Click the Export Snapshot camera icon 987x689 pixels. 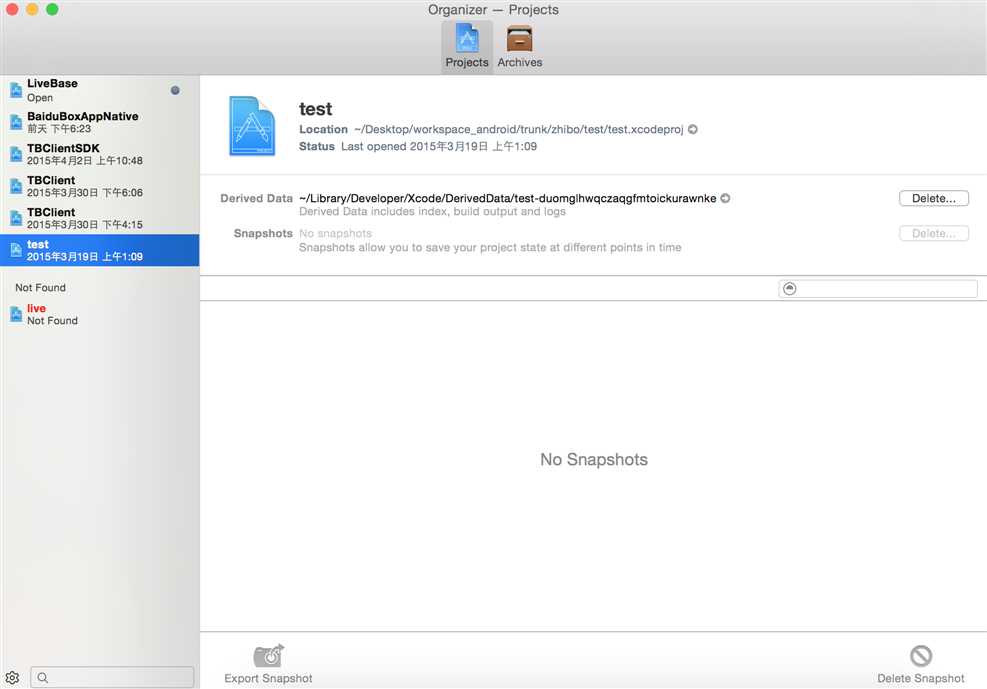[269, 656]
